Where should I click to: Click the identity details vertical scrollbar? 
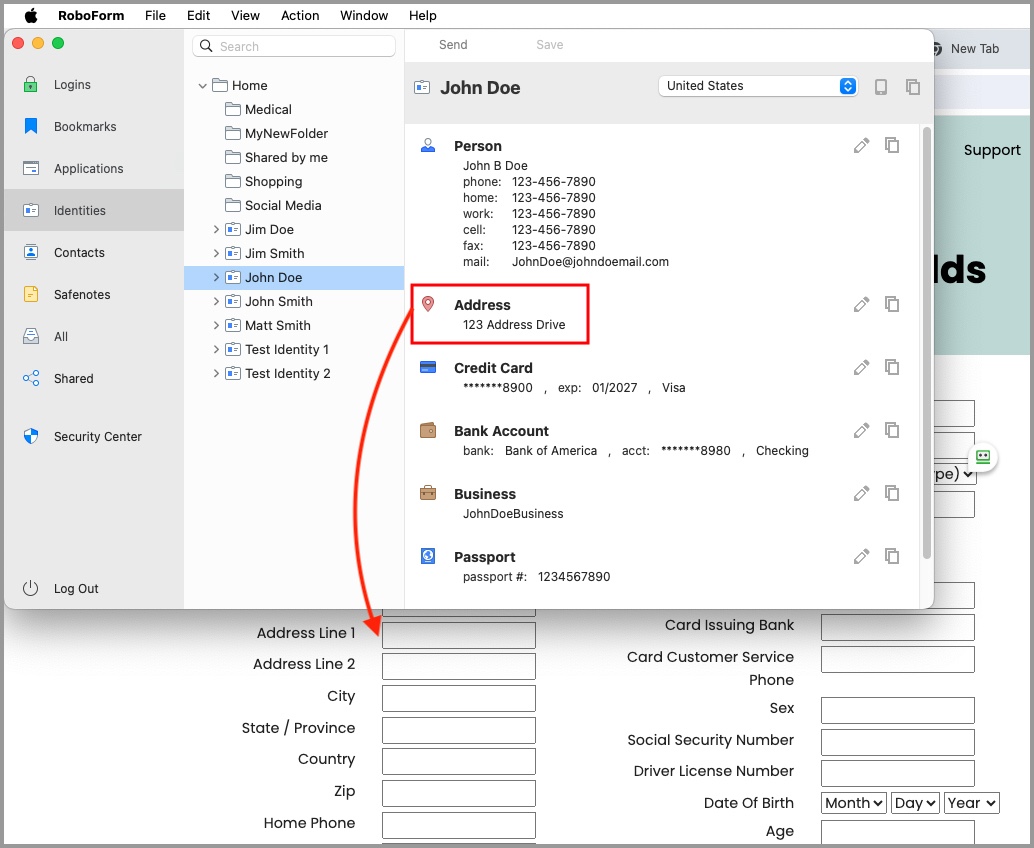pyautogui.click(x=927, y=343)
